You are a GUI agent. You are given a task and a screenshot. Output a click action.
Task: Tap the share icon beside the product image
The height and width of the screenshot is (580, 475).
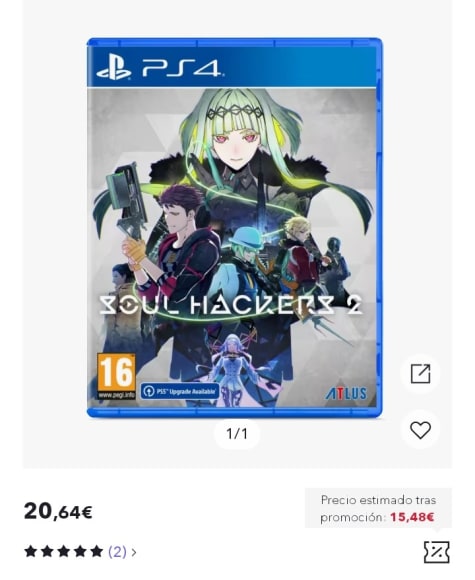coord(421,374)
